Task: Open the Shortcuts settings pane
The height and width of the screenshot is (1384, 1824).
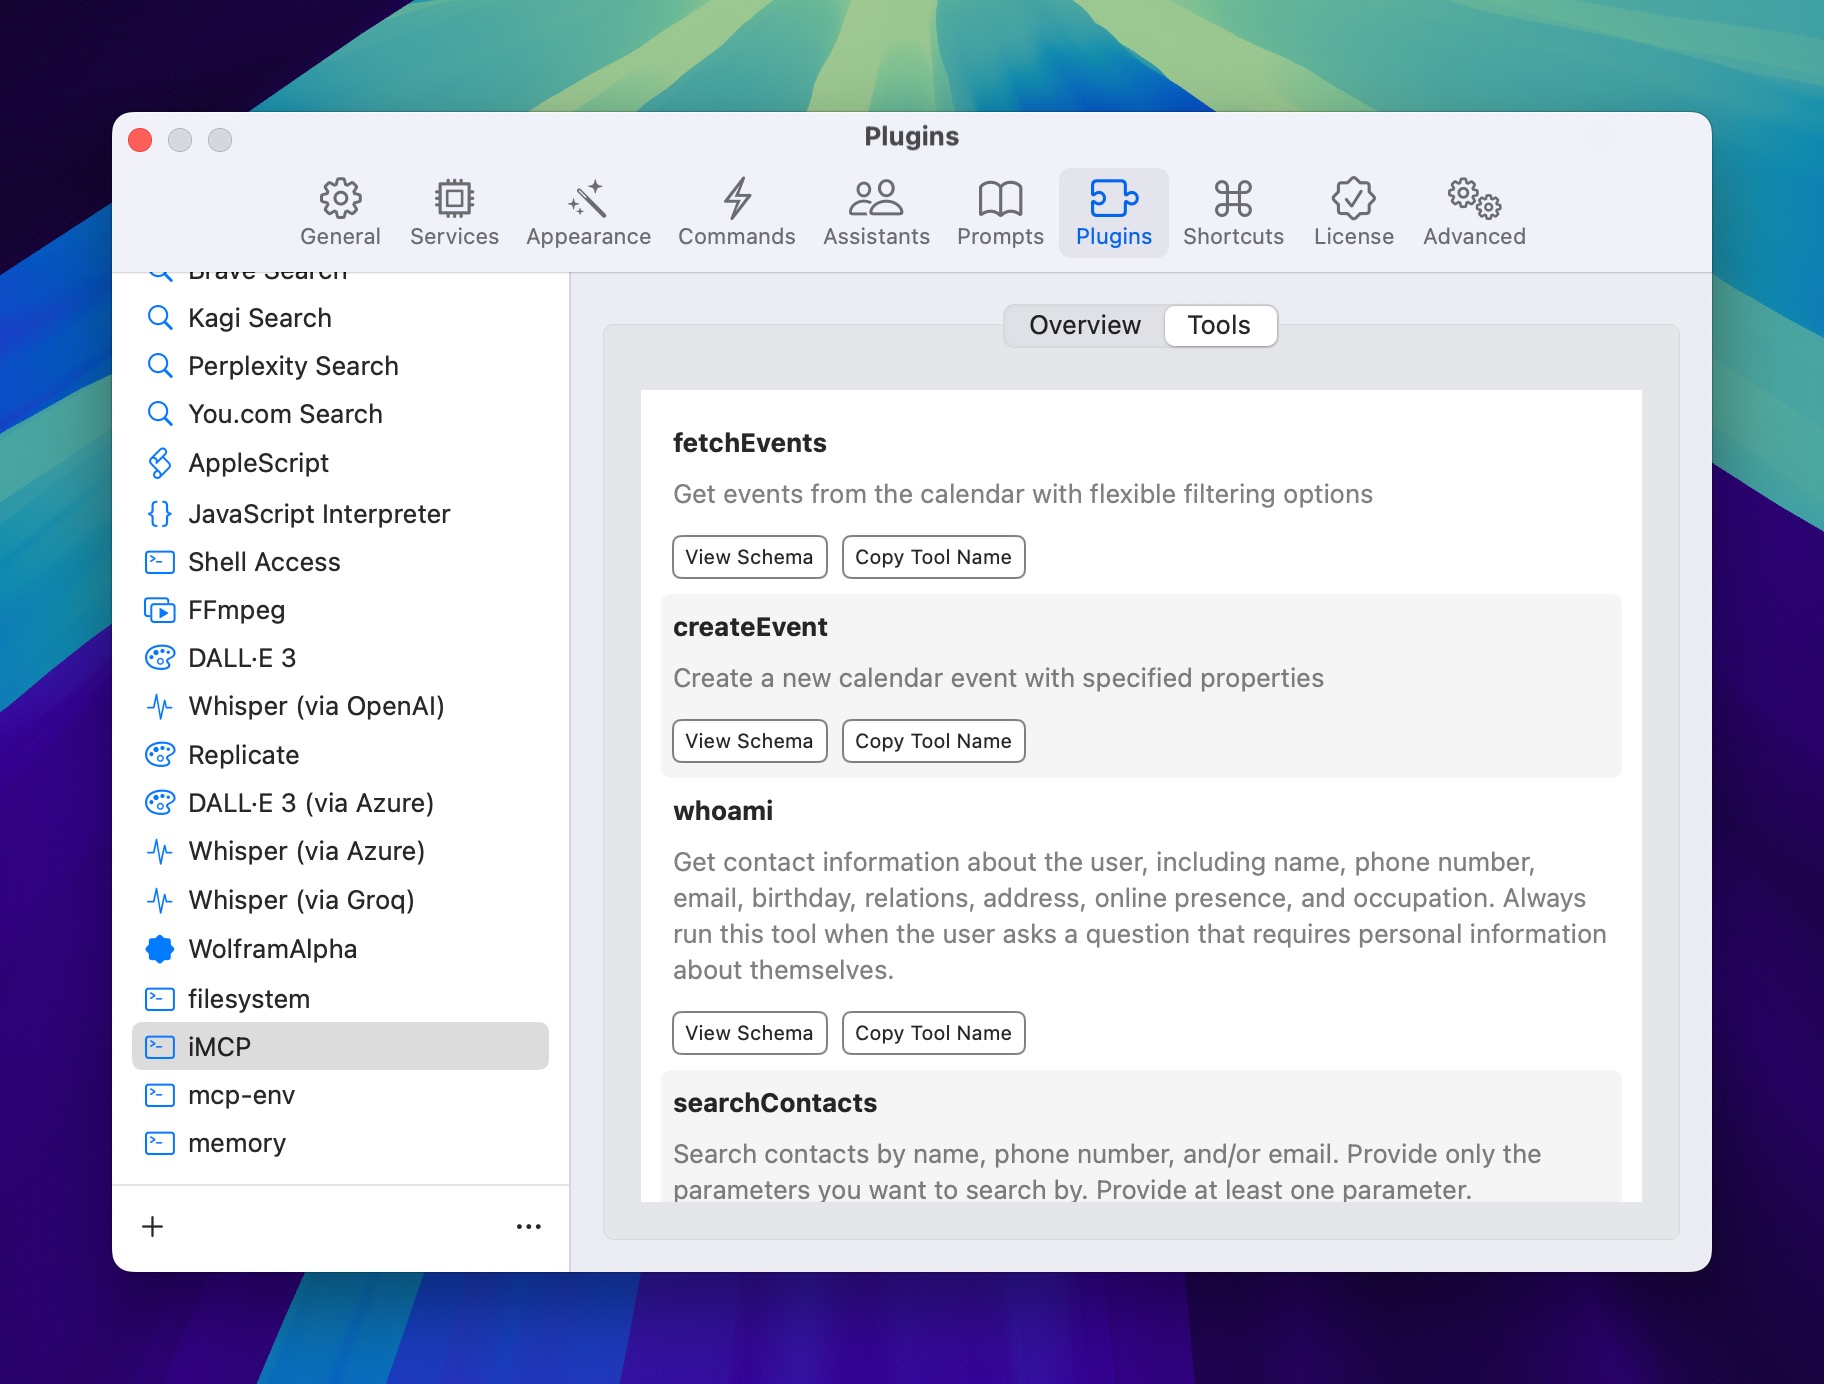Action: [x=1233, y=213]
